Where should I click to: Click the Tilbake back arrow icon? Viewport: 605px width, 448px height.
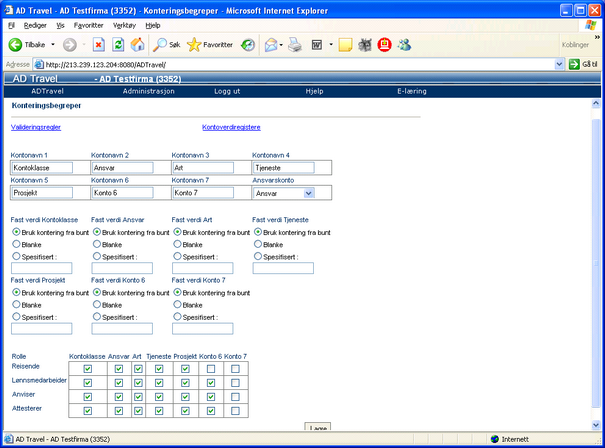[x=16, y=45]
